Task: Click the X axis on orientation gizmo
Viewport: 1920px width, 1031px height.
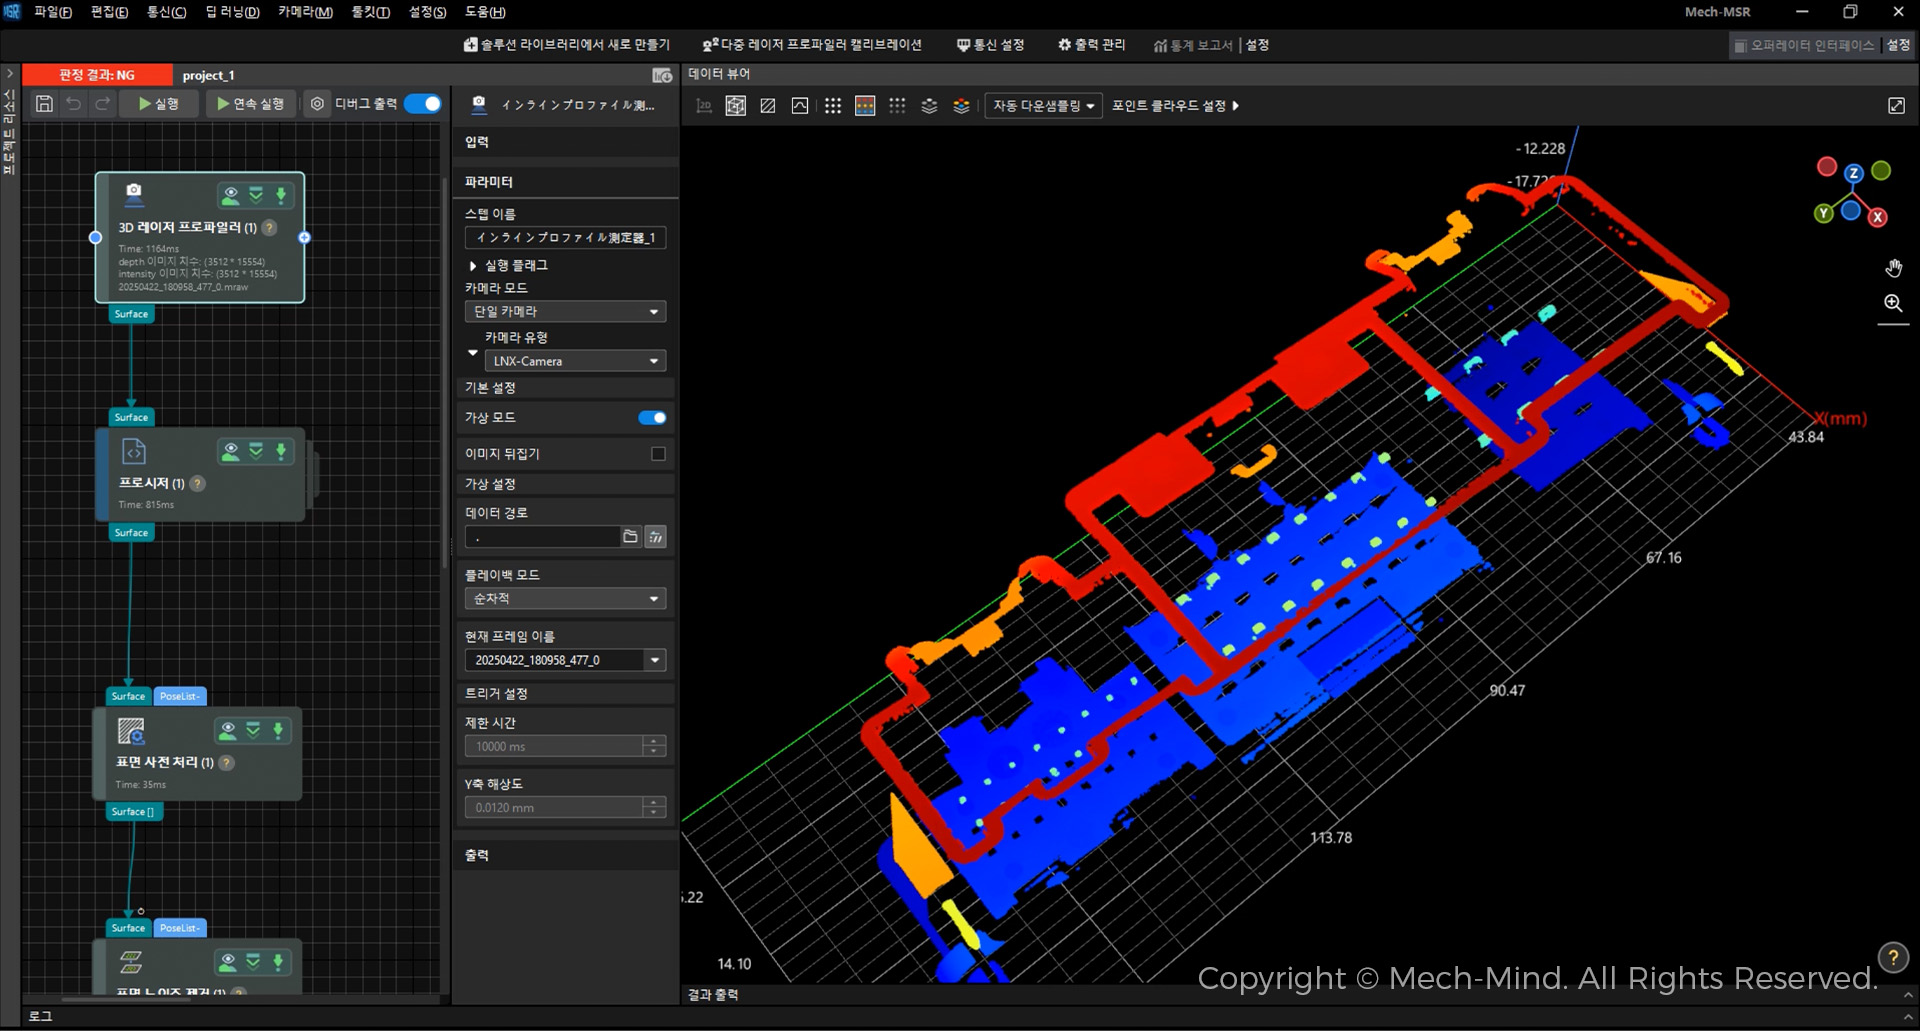Action: click(x=1878, y=217)
